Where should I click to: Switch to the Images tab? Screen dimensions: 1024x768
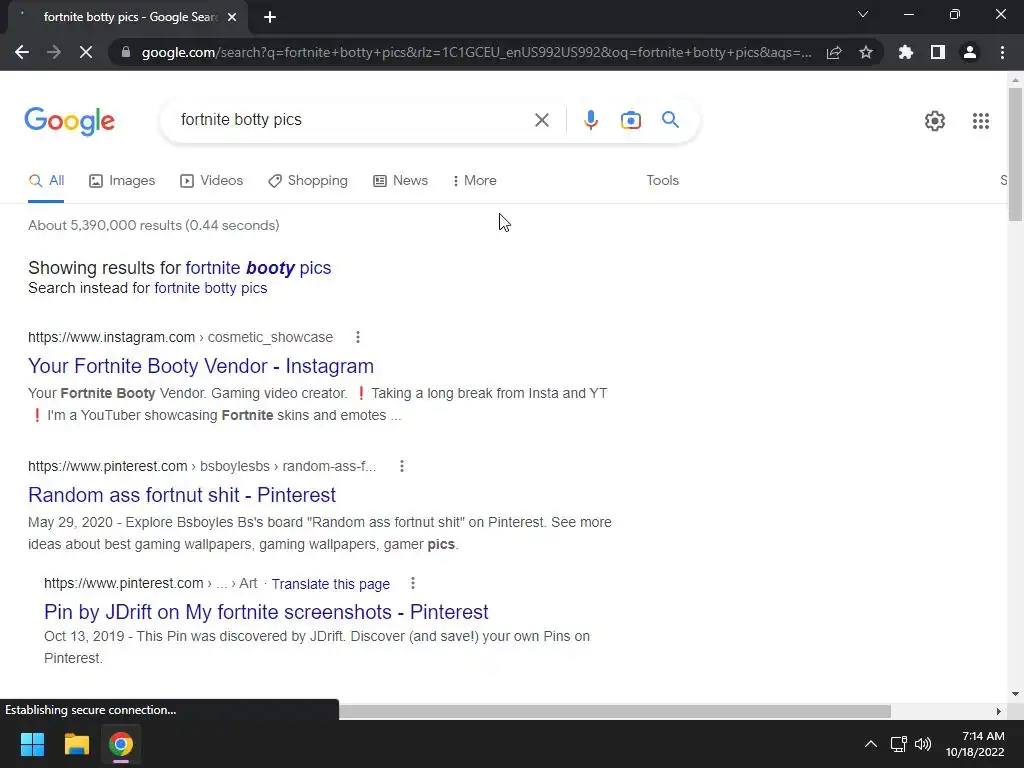point(122,181)
